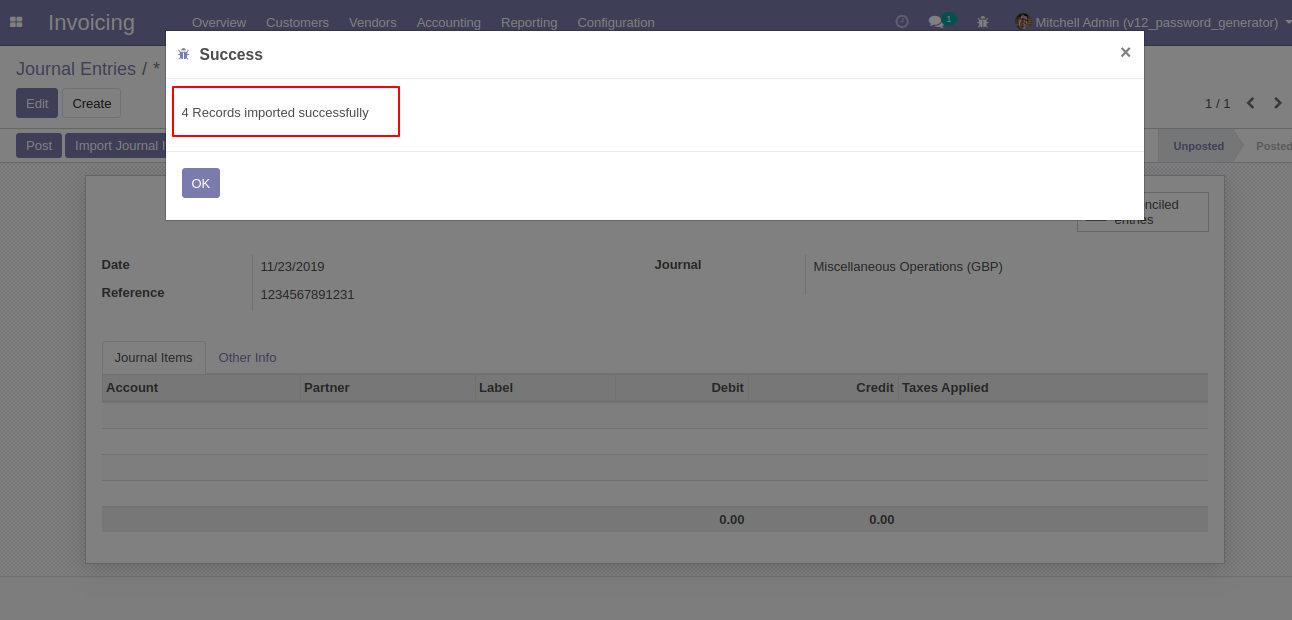Click the Reconciled entries stat button
This screenshot has width=1292, height=620.
(1143, 212)
